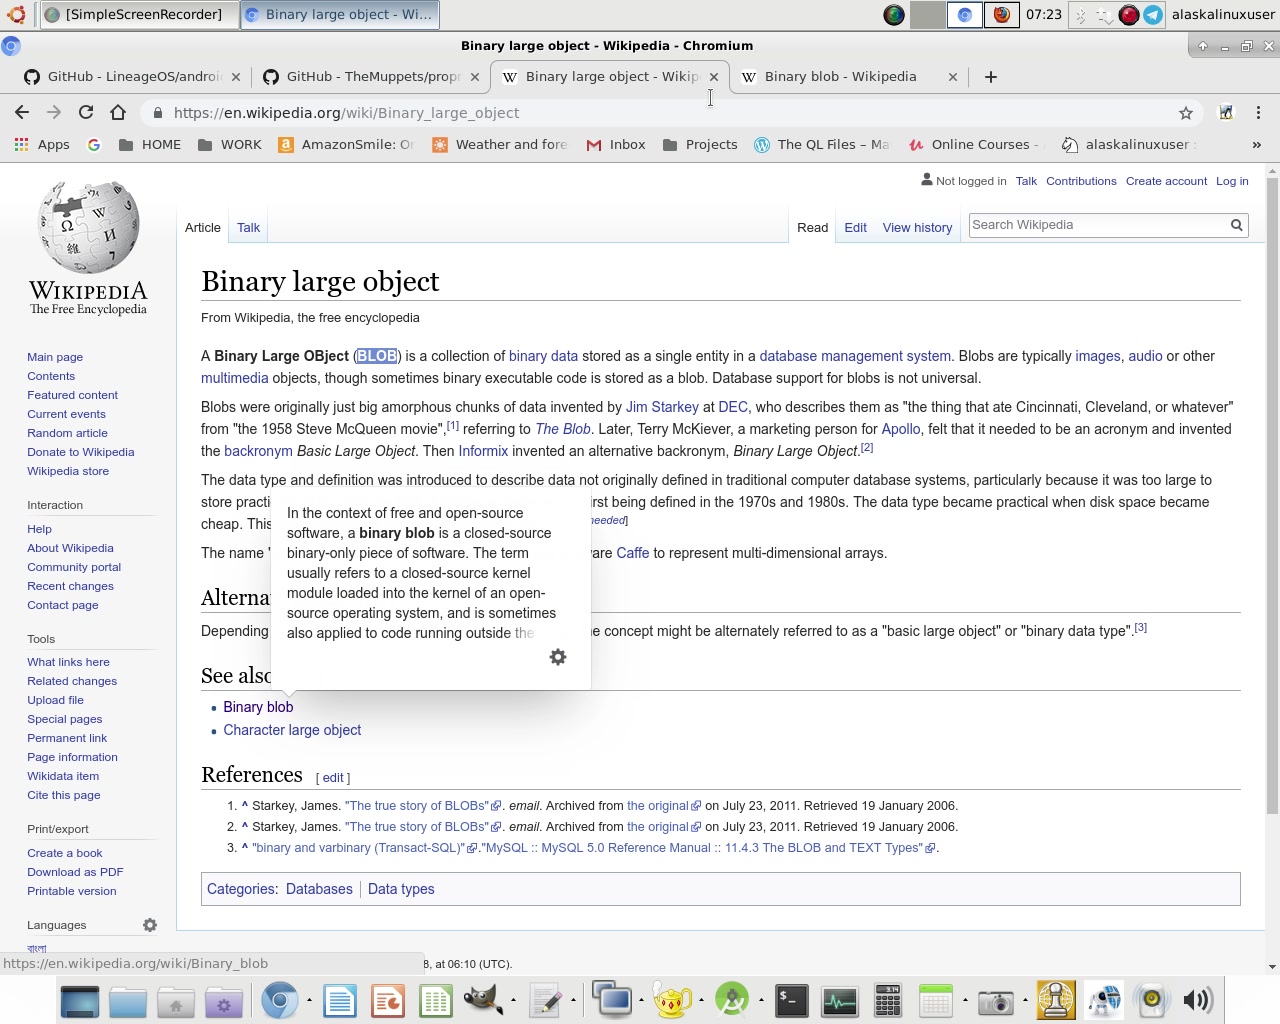Click the Telegram tray icon

[1153, 15]
